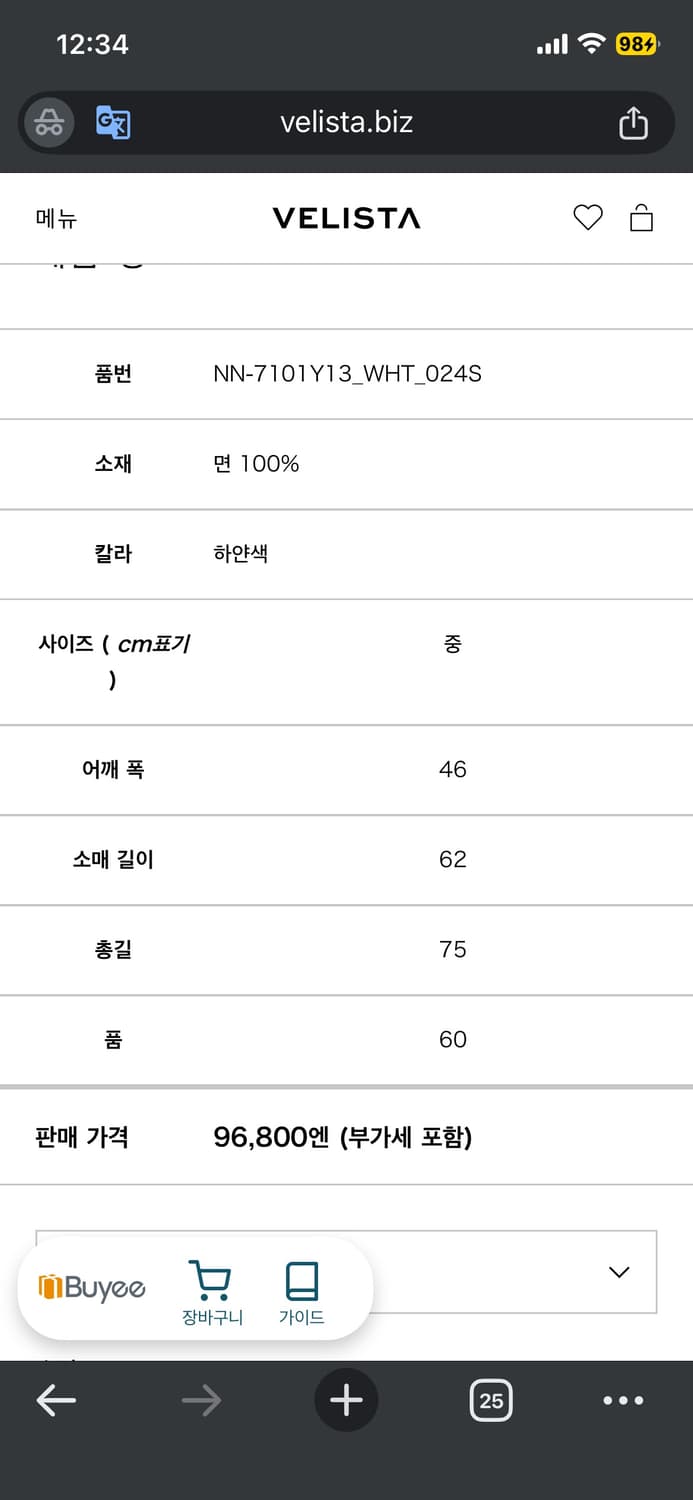Open the Google Translate page translation icon
This screenshot has height=1500, width=693.
[x=113, y=122]
